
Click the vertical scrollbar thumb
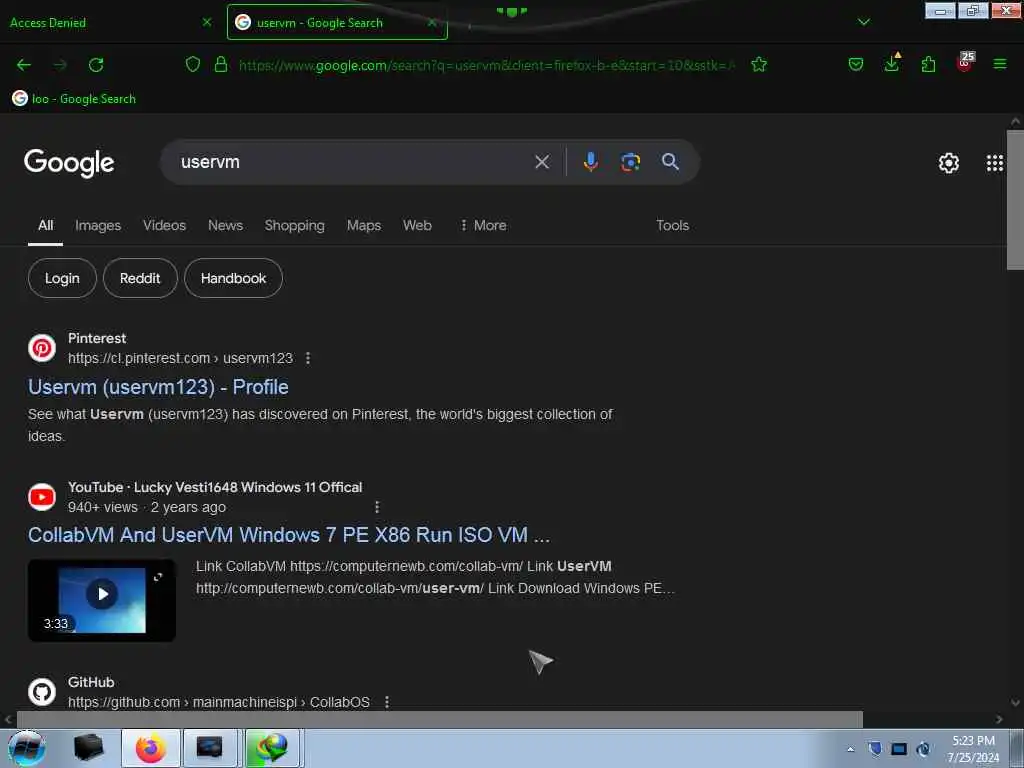point(1015,199)
